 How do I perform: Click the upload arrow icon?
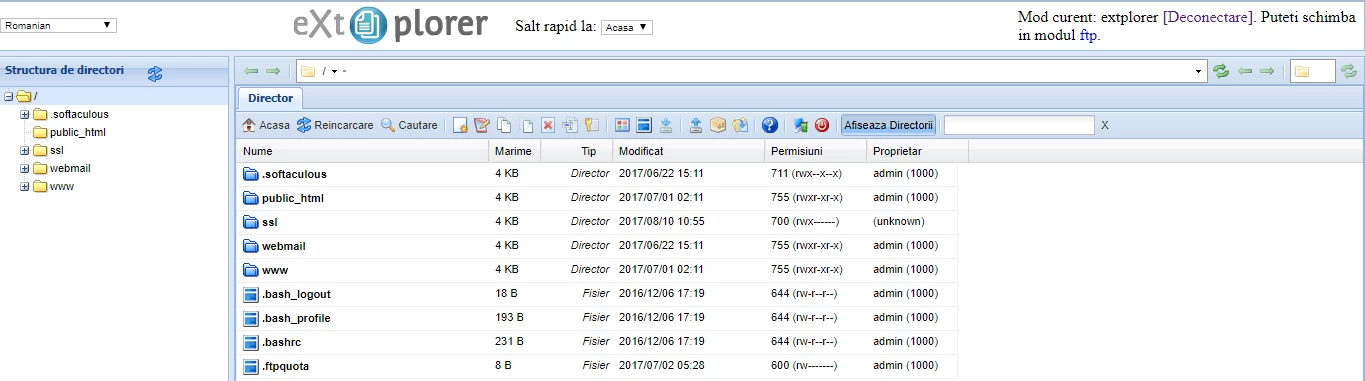click(x=696, y=125)
